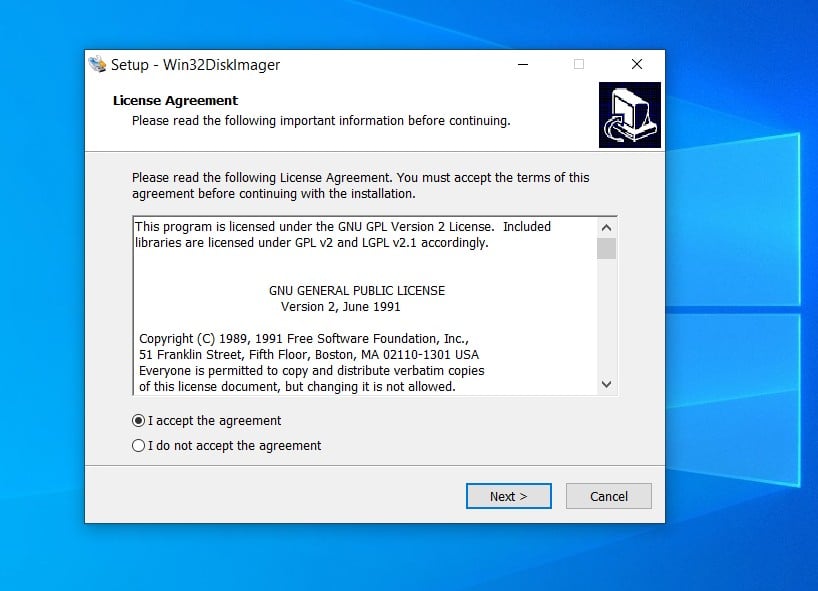Click 'This program is licensed under' line
818x591 pixels.
tap(343, 227)
